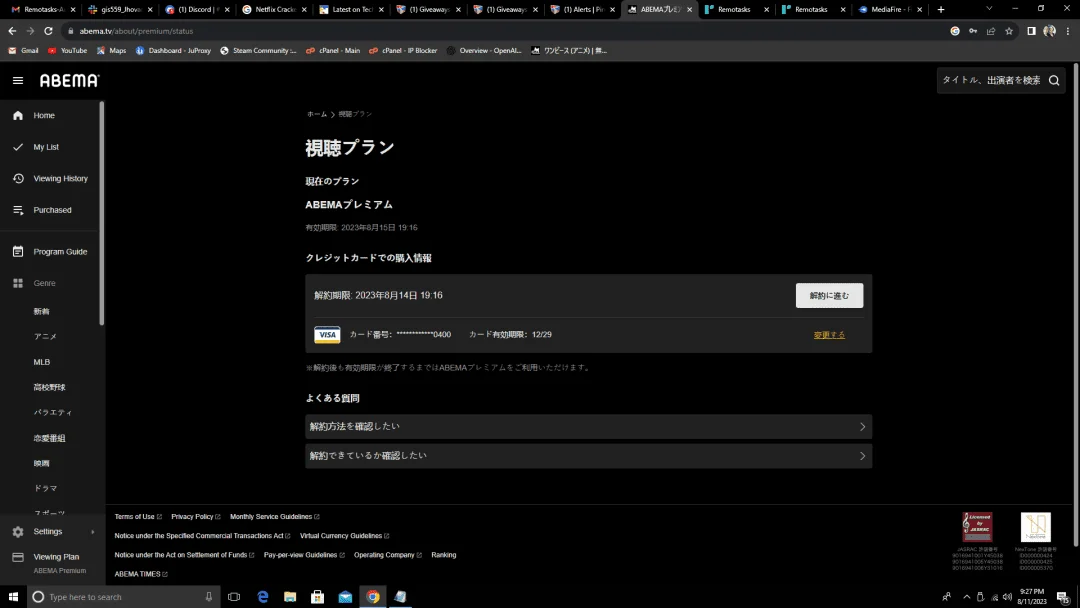Open the cPanel - Main bookmark

(333, 51)
